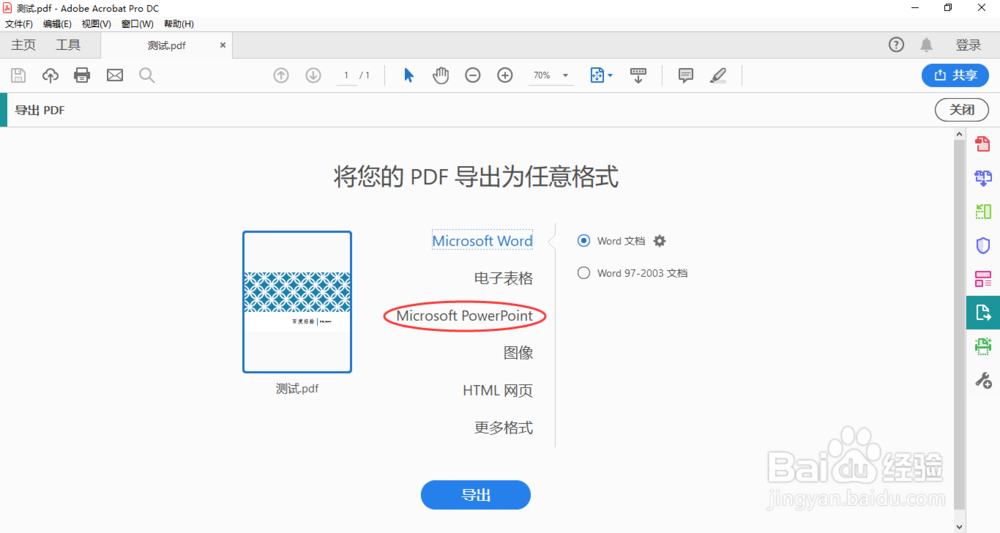Click the 测试.pdf page thumbnail

point(297,302)
